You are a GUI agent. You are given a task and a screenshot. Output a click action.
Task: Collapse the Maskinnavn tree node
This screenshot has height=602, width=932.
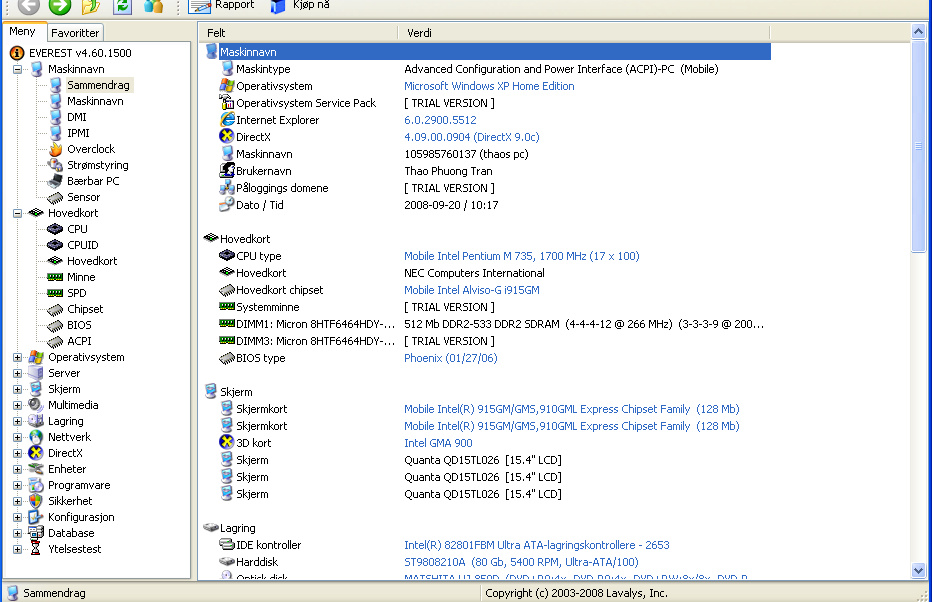click(x=18, y=69)
